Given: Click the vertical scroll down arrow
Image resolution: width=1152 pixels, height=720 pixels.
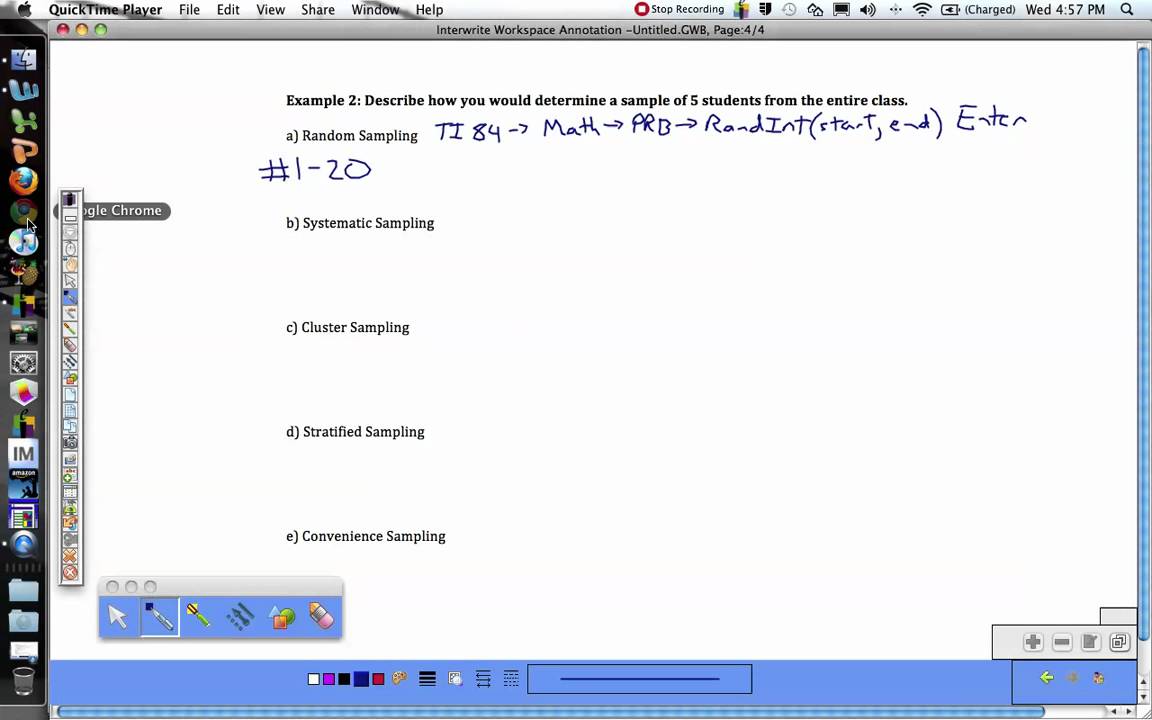Looking at the screenshot, I should 1144,696.
